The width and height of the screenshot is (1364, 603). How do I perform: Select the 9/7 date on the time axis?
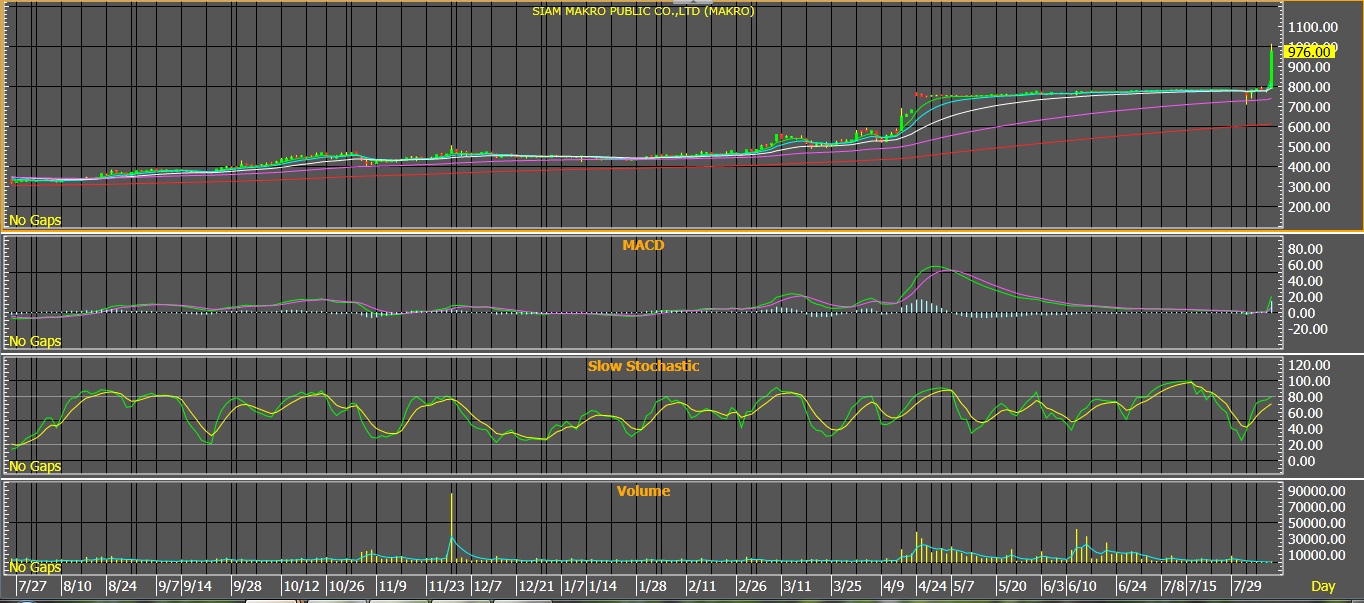(x=166, y=585)
